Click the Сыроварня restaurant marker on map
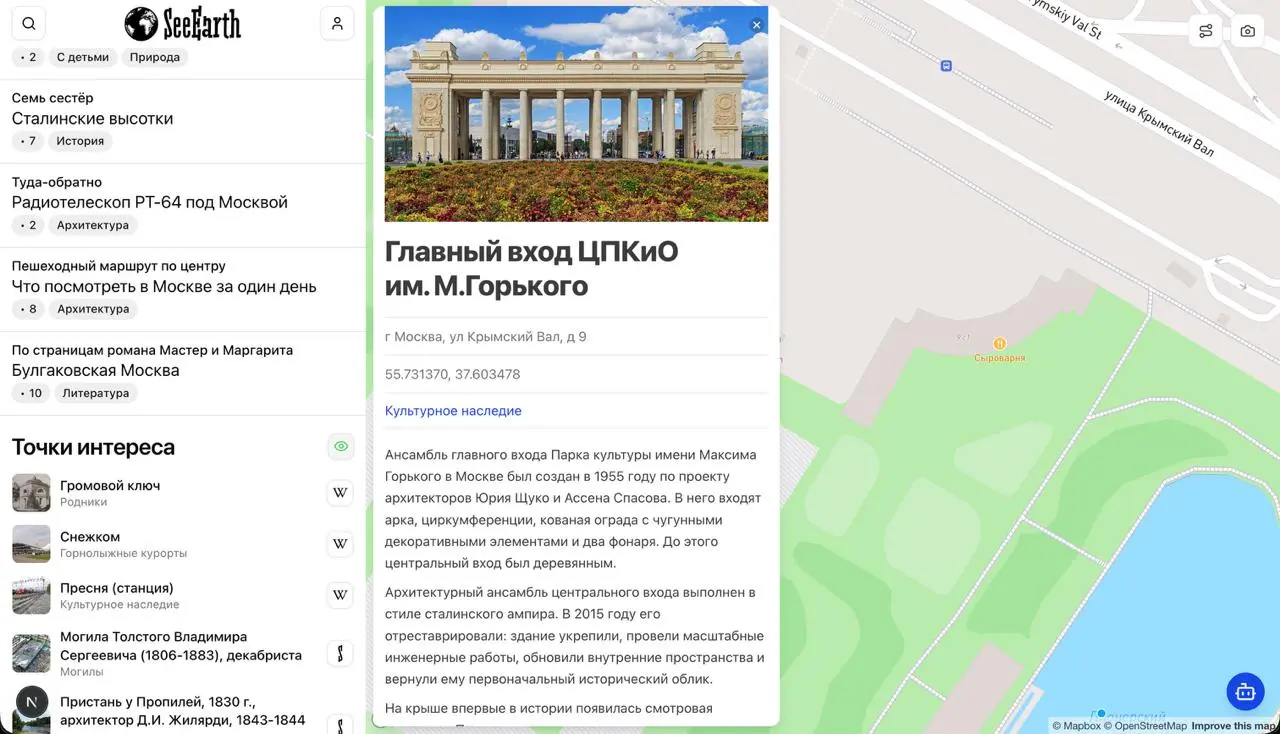 tap(999, 344)
